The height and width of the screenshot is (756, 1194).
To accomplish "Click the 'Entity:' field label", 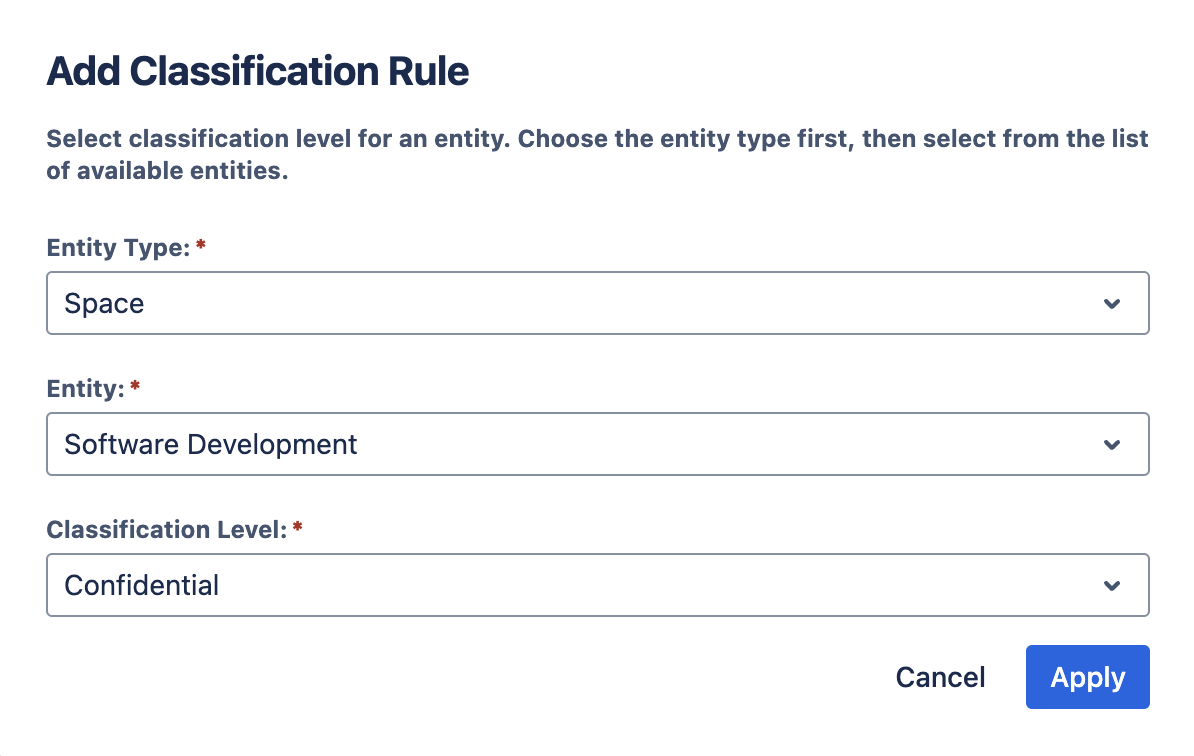I will (x=85, y=390).
